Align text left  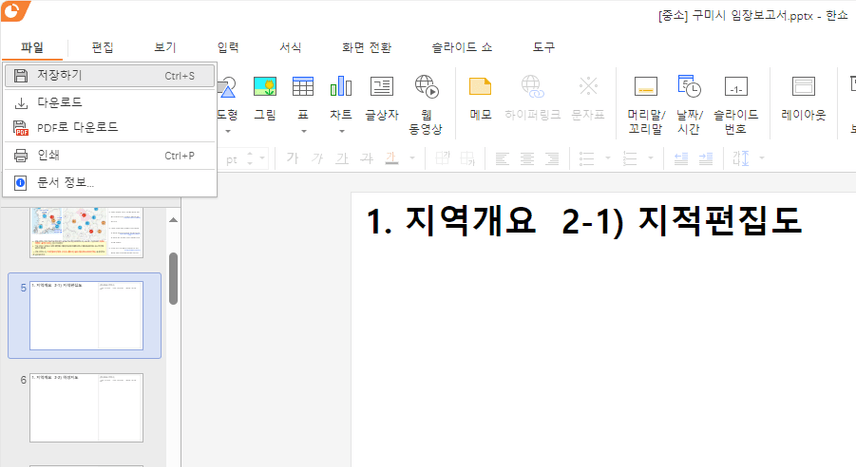pos(502,158)
